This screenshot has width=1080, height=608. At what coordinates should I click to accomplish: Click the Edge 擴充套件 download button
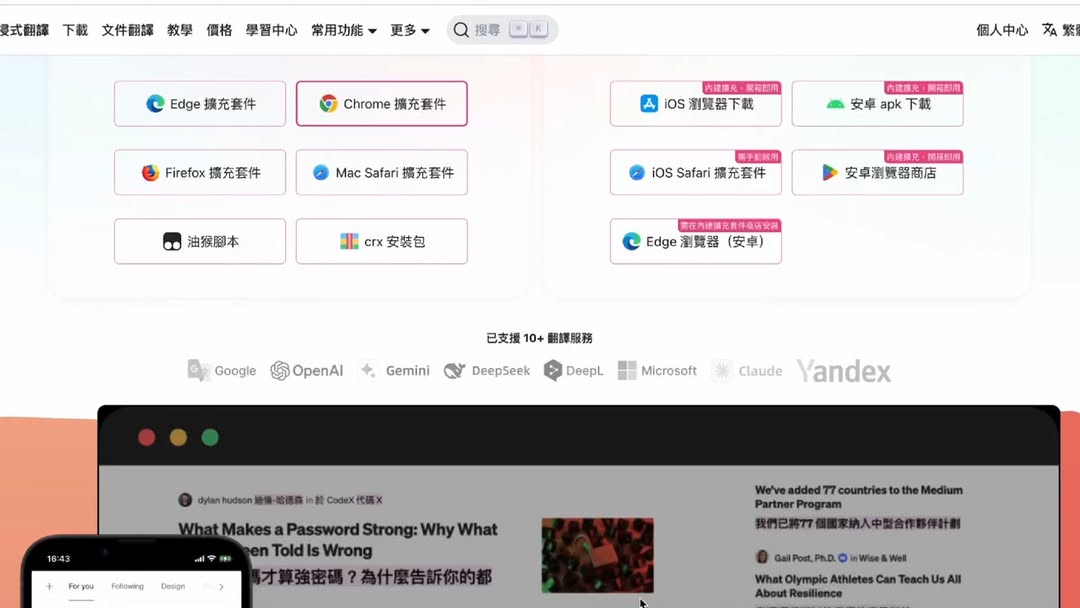200,104
